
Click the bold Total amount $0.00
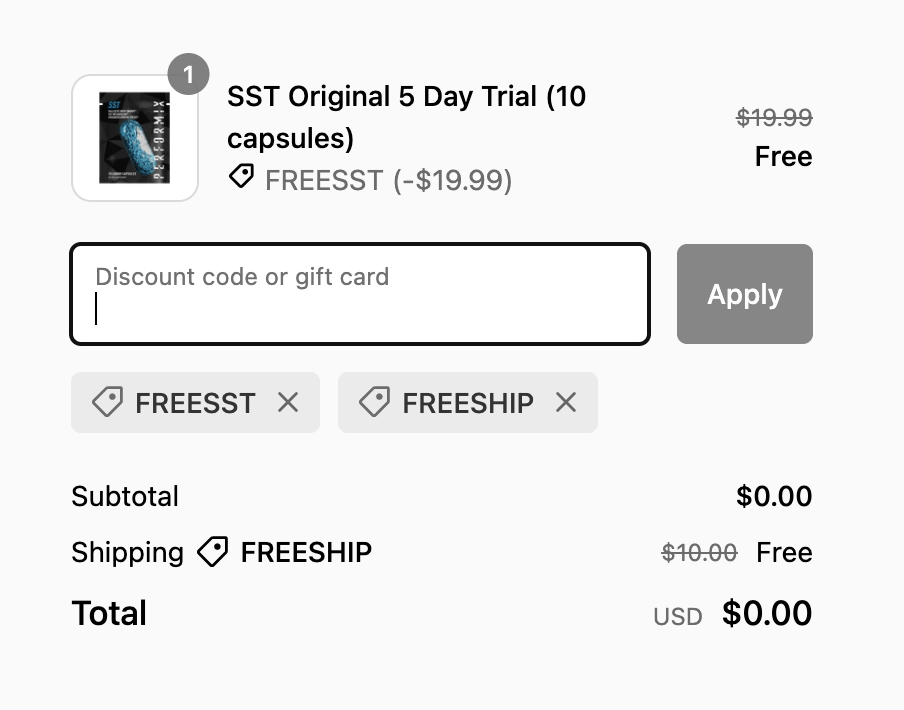click(767, 613)
